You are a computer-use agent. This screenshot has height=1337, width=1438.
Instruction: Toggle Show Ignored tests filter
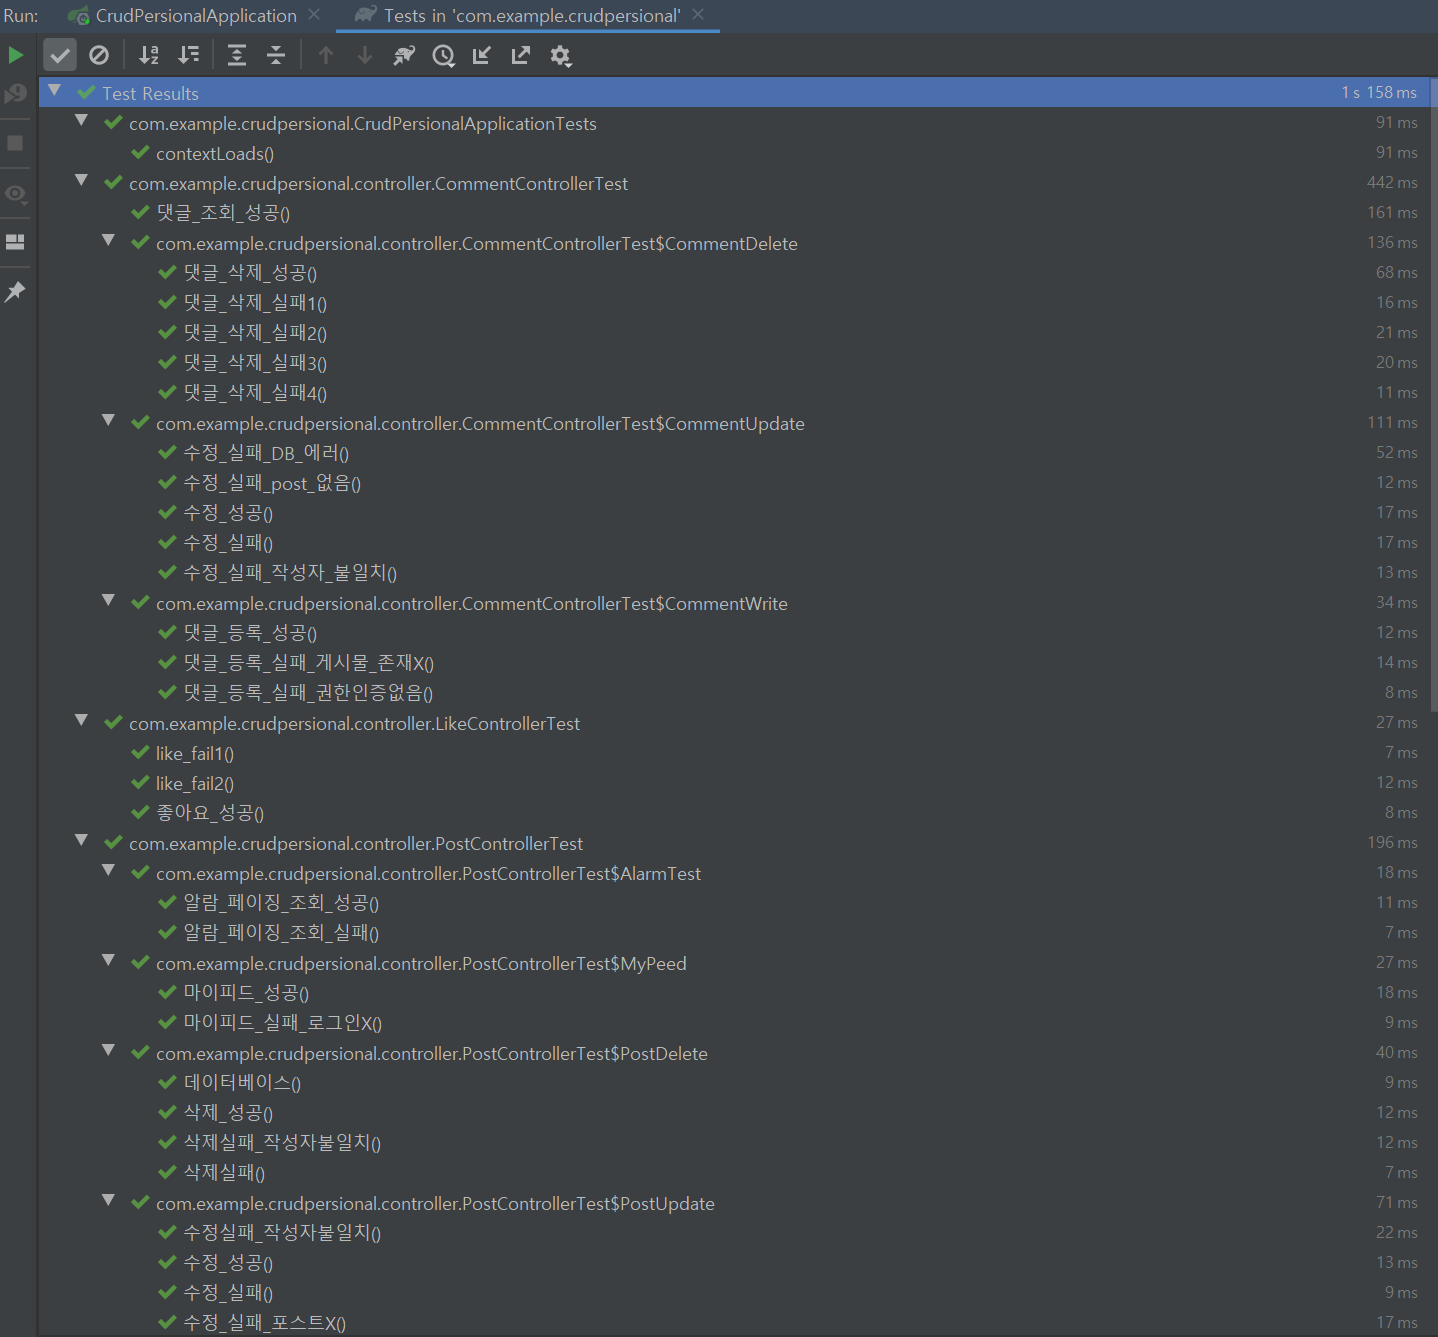pos(98,55)
